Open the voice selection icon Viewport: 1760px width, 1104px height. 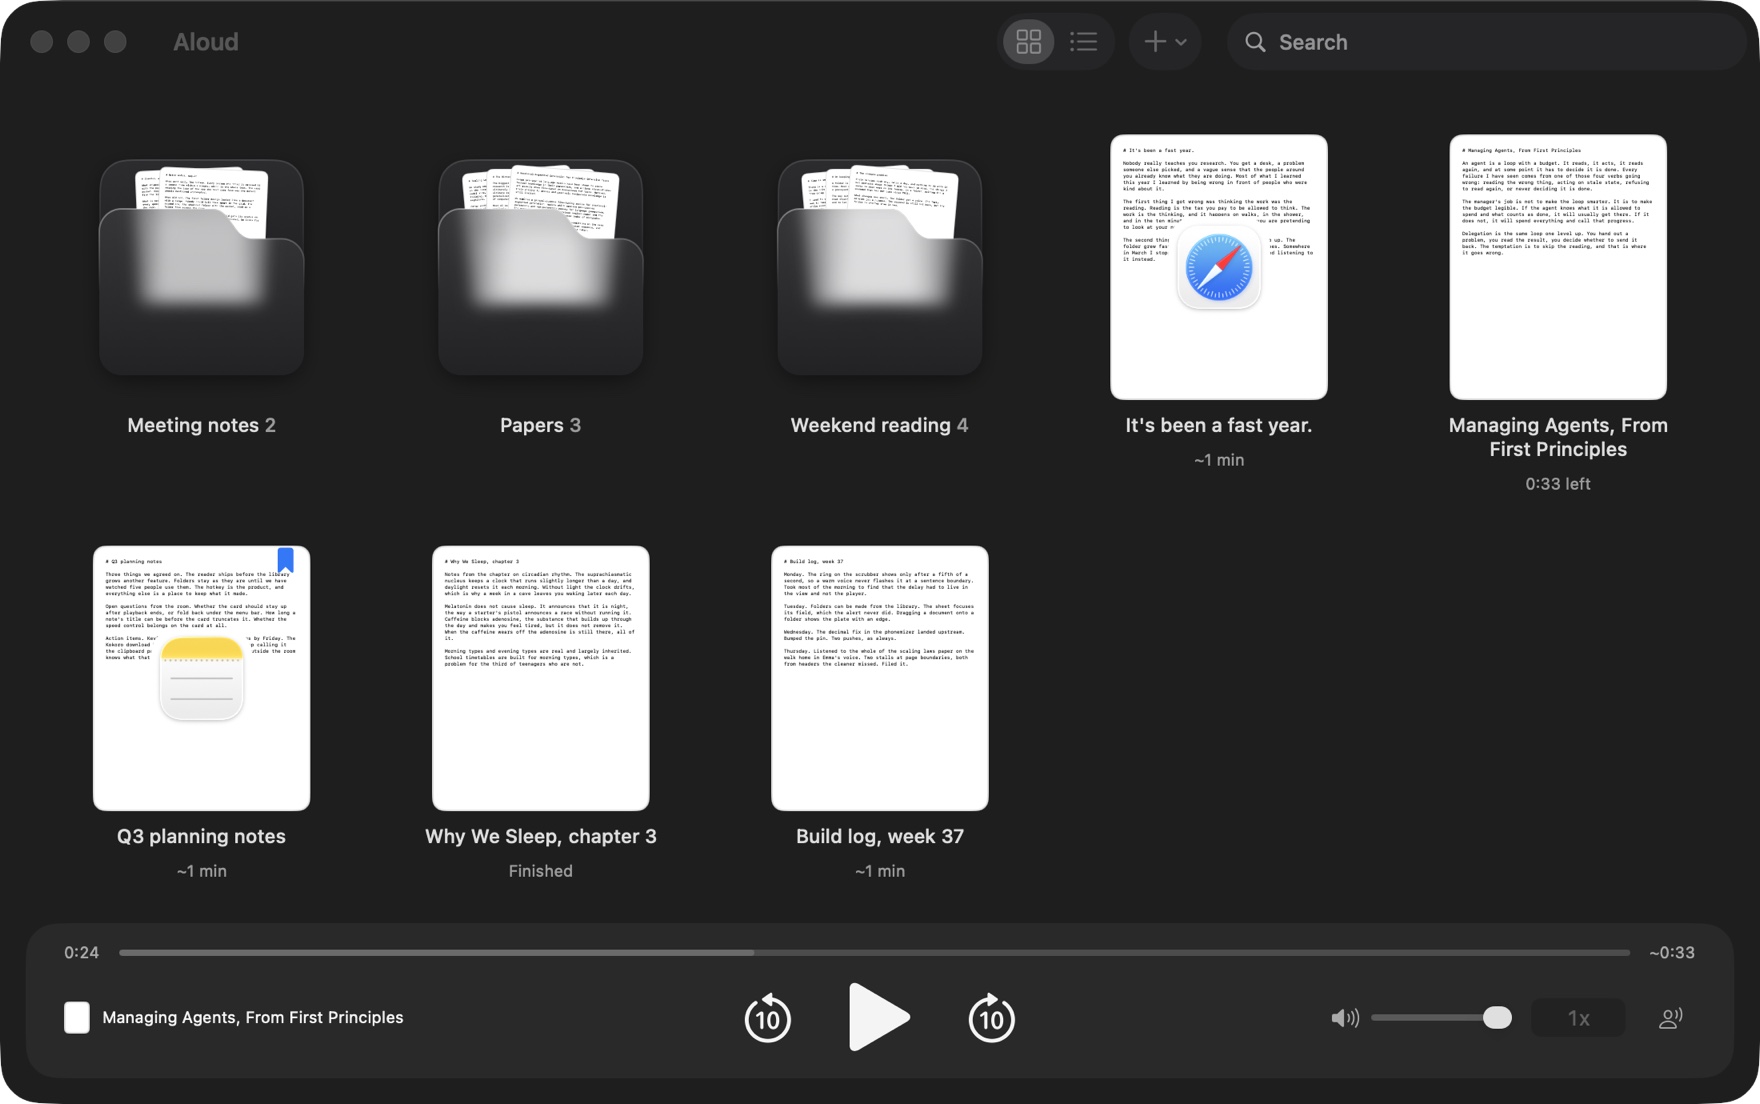[x=1670, y=1018]
